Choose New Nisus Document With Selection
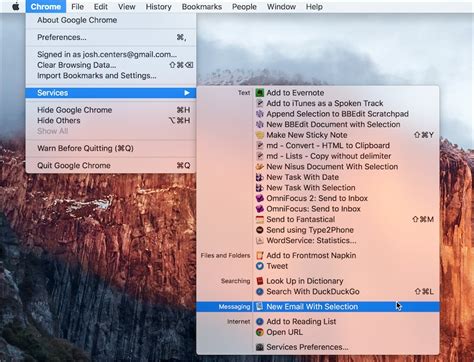This screenshot has width=474, height=362. tap(318, 167)
